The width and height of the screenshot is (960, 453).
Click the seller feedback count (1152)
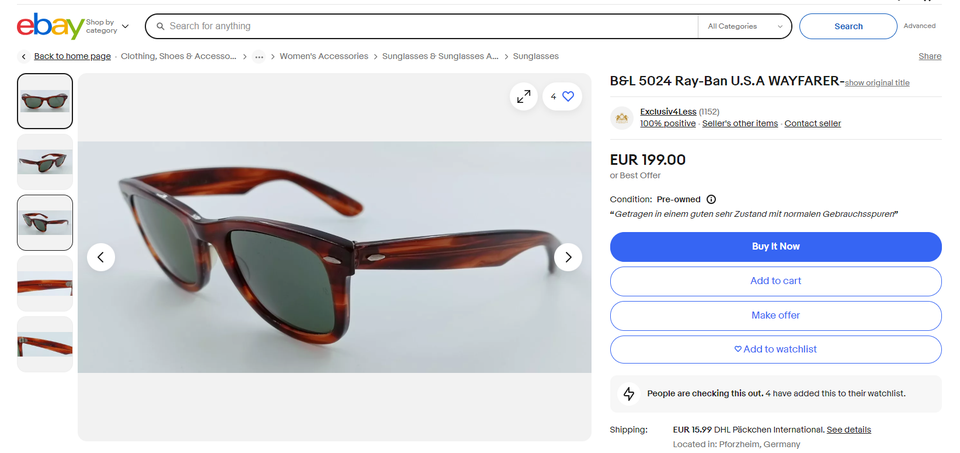click(709, 112)
